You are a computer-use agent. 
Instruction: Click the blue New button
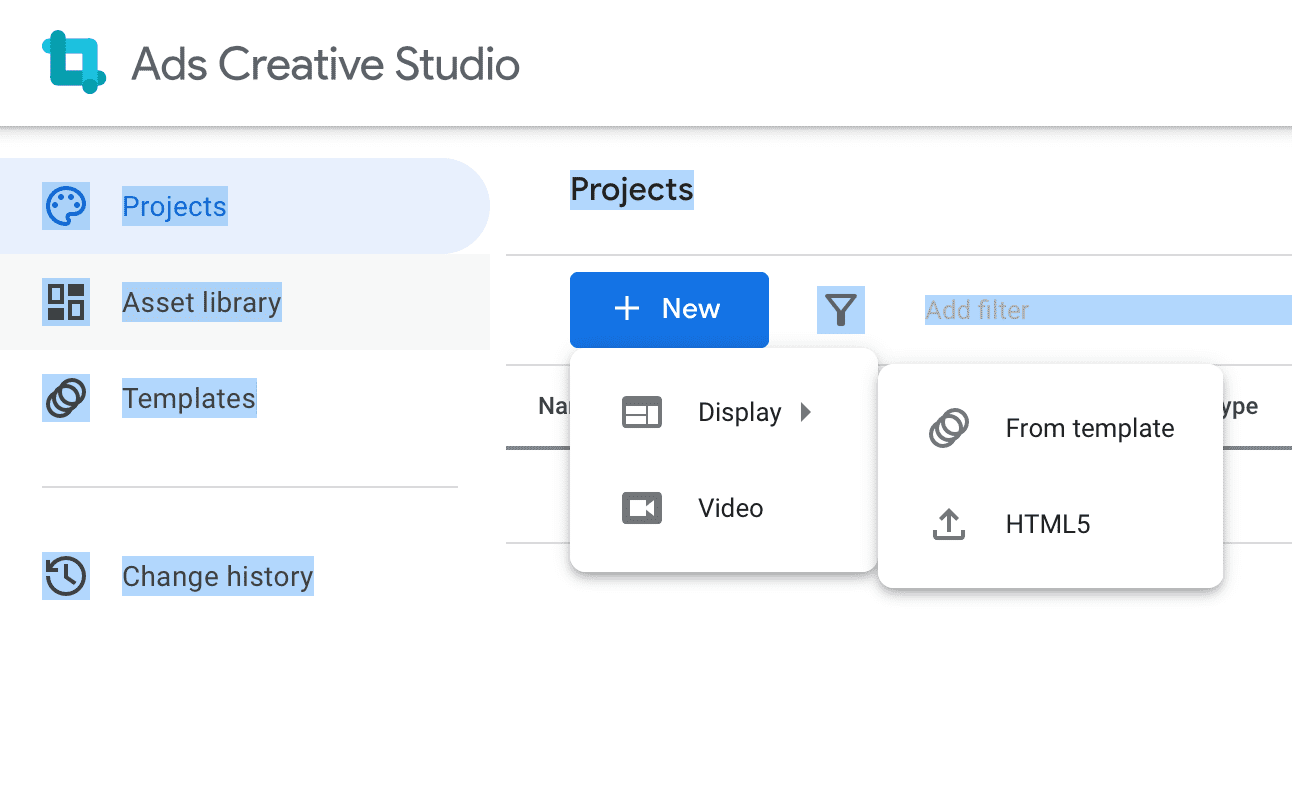(669, 310)
